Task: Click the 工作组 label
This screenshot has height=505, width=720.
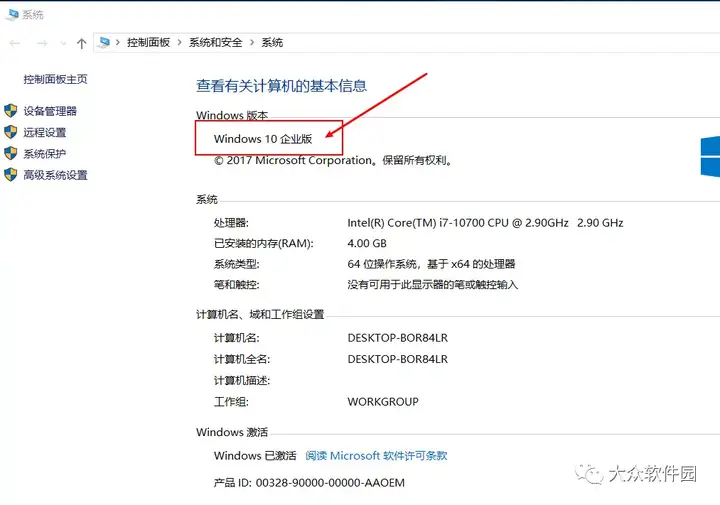Action: [x=231, y=402]
